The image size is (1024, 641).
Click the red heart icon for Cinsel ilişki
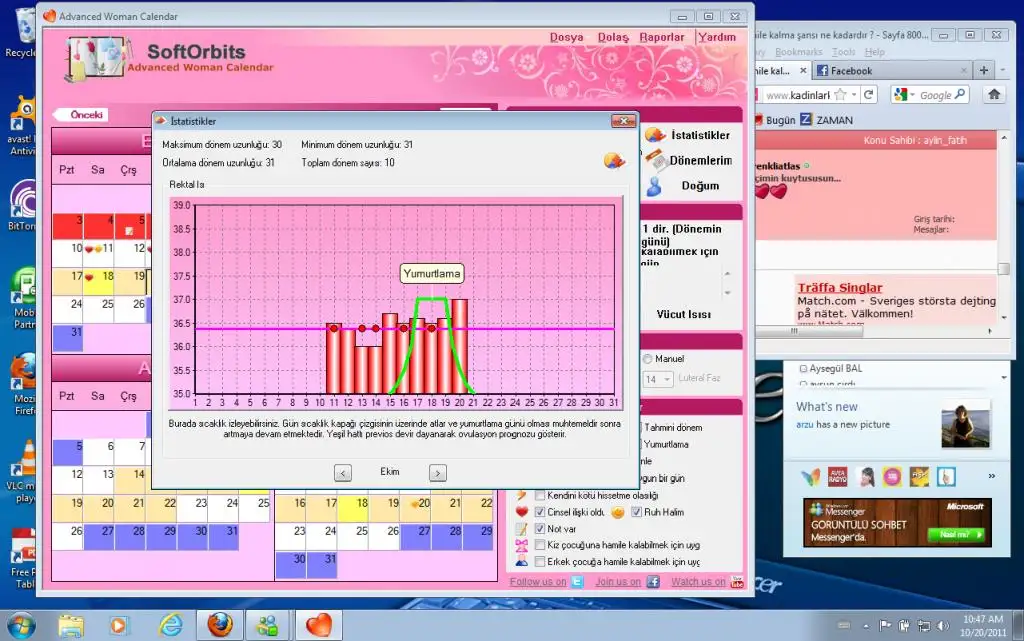click(522, 512)
